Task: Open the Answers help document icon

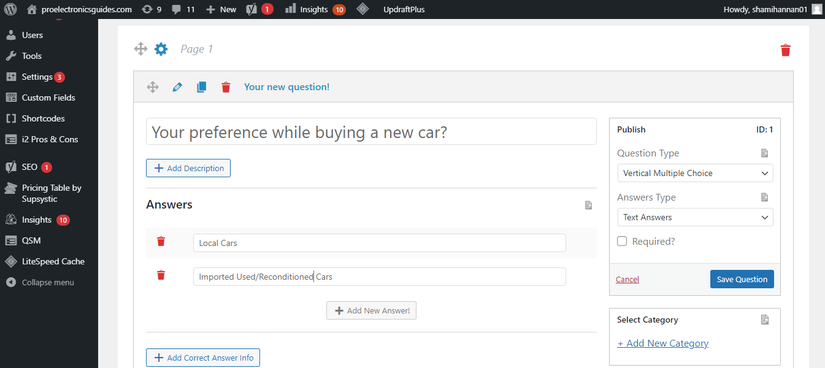Action: pos(589,205)
